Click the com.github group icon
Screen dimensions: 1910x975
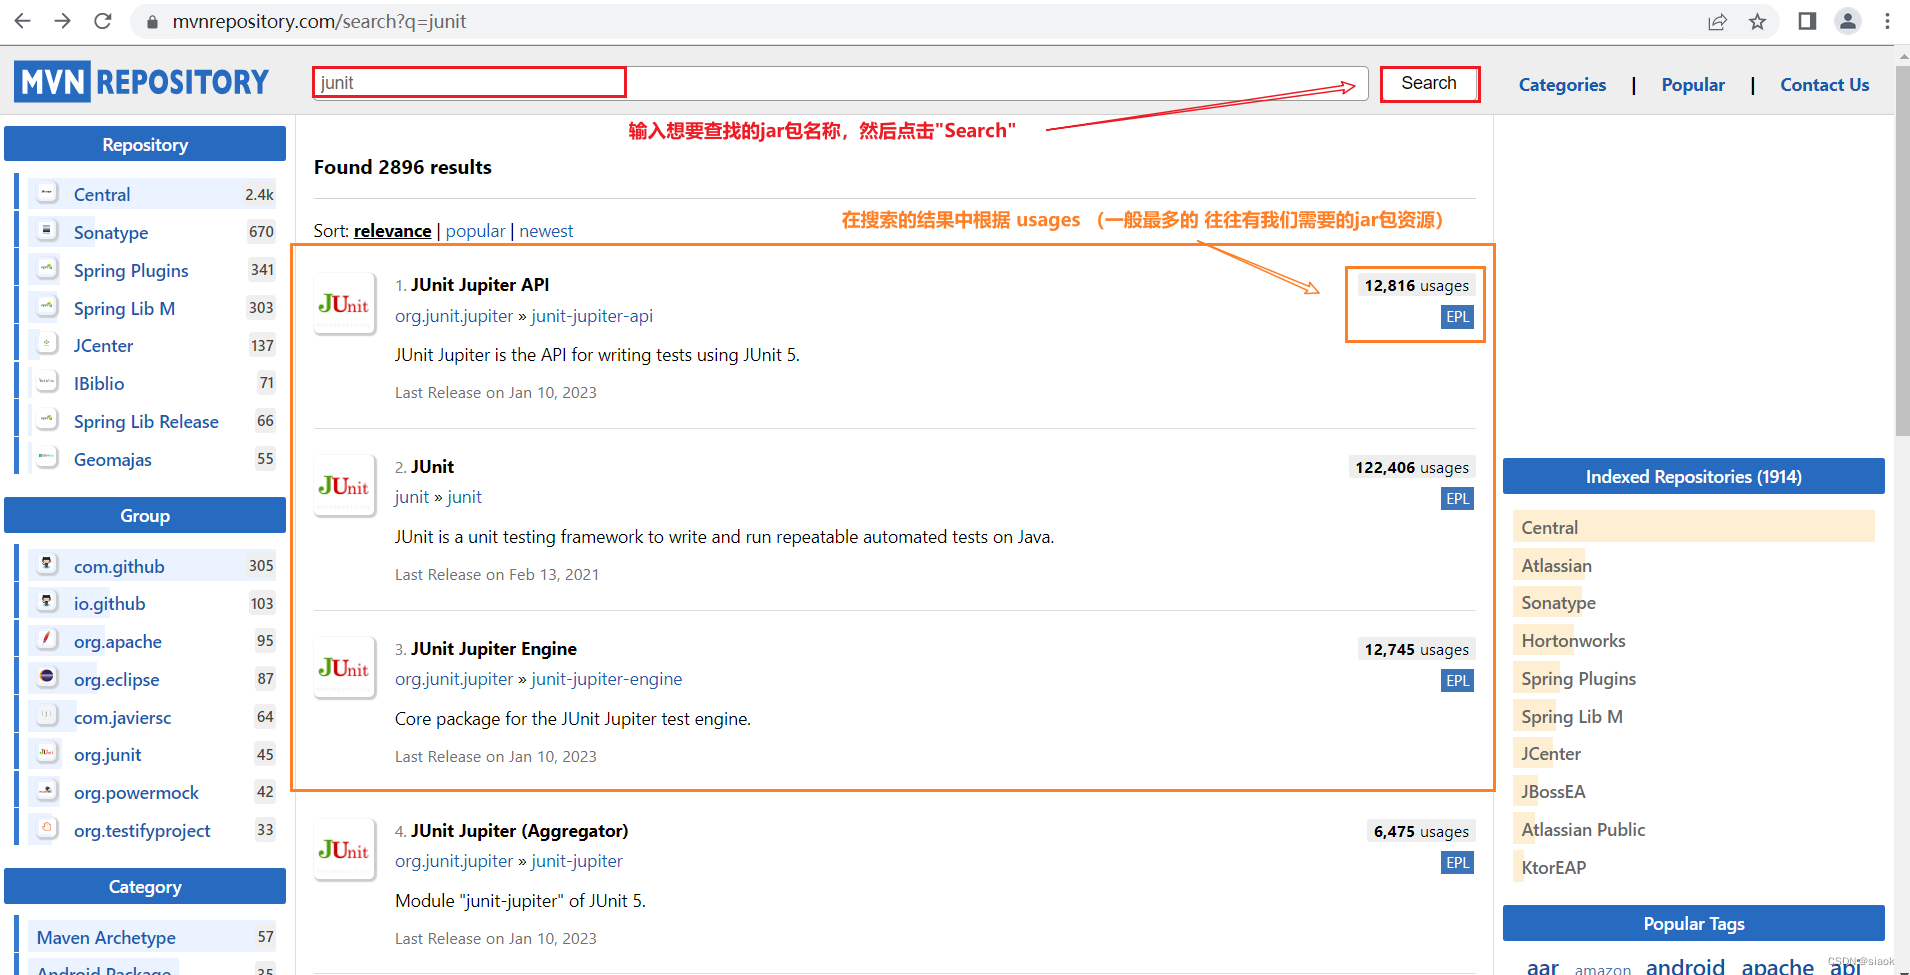(x=47, y=564)
